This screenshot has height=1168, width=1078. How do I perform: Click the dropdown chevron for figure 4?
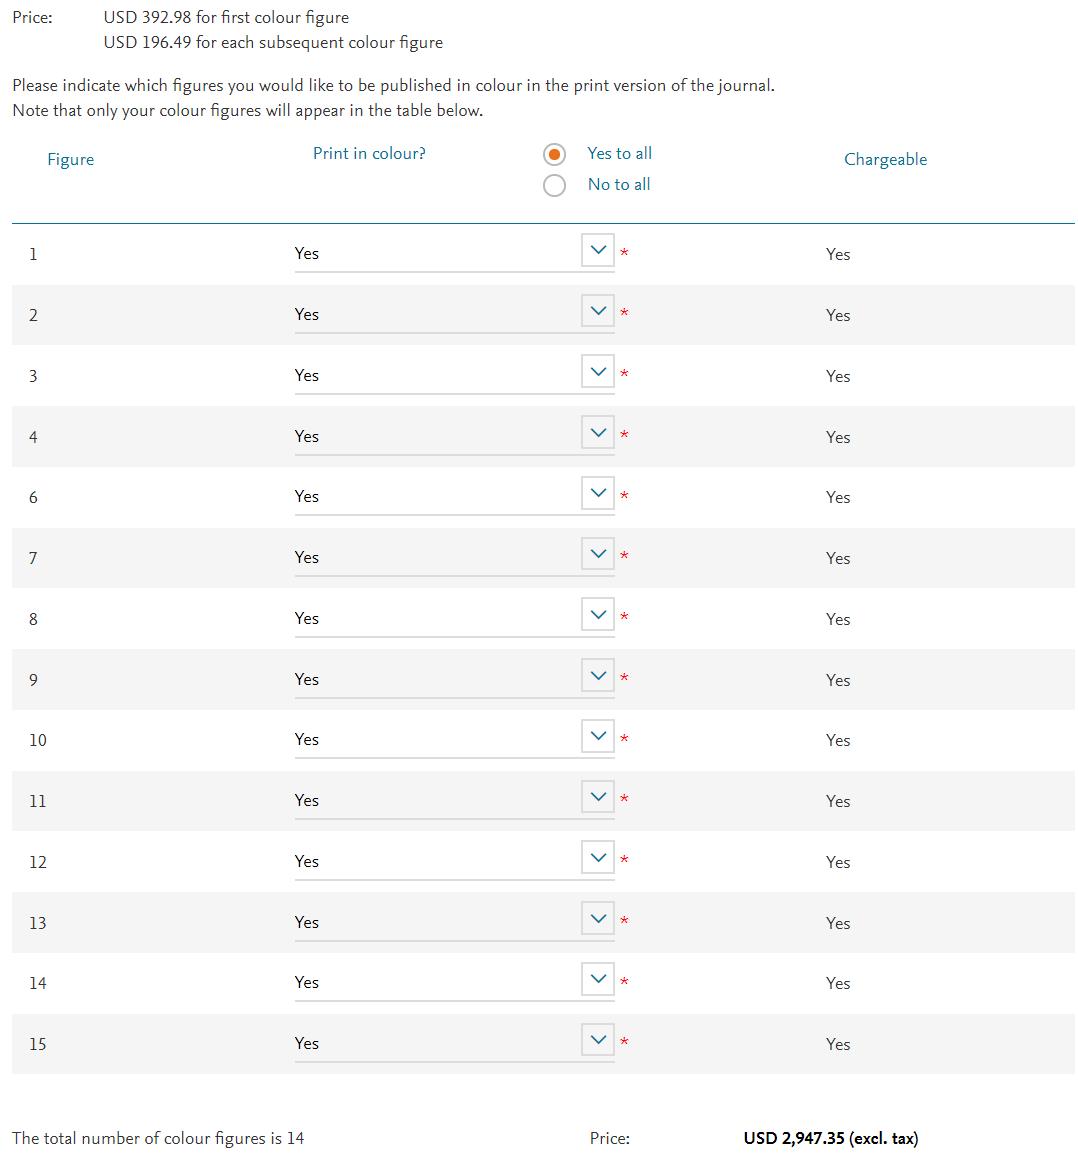598,433
